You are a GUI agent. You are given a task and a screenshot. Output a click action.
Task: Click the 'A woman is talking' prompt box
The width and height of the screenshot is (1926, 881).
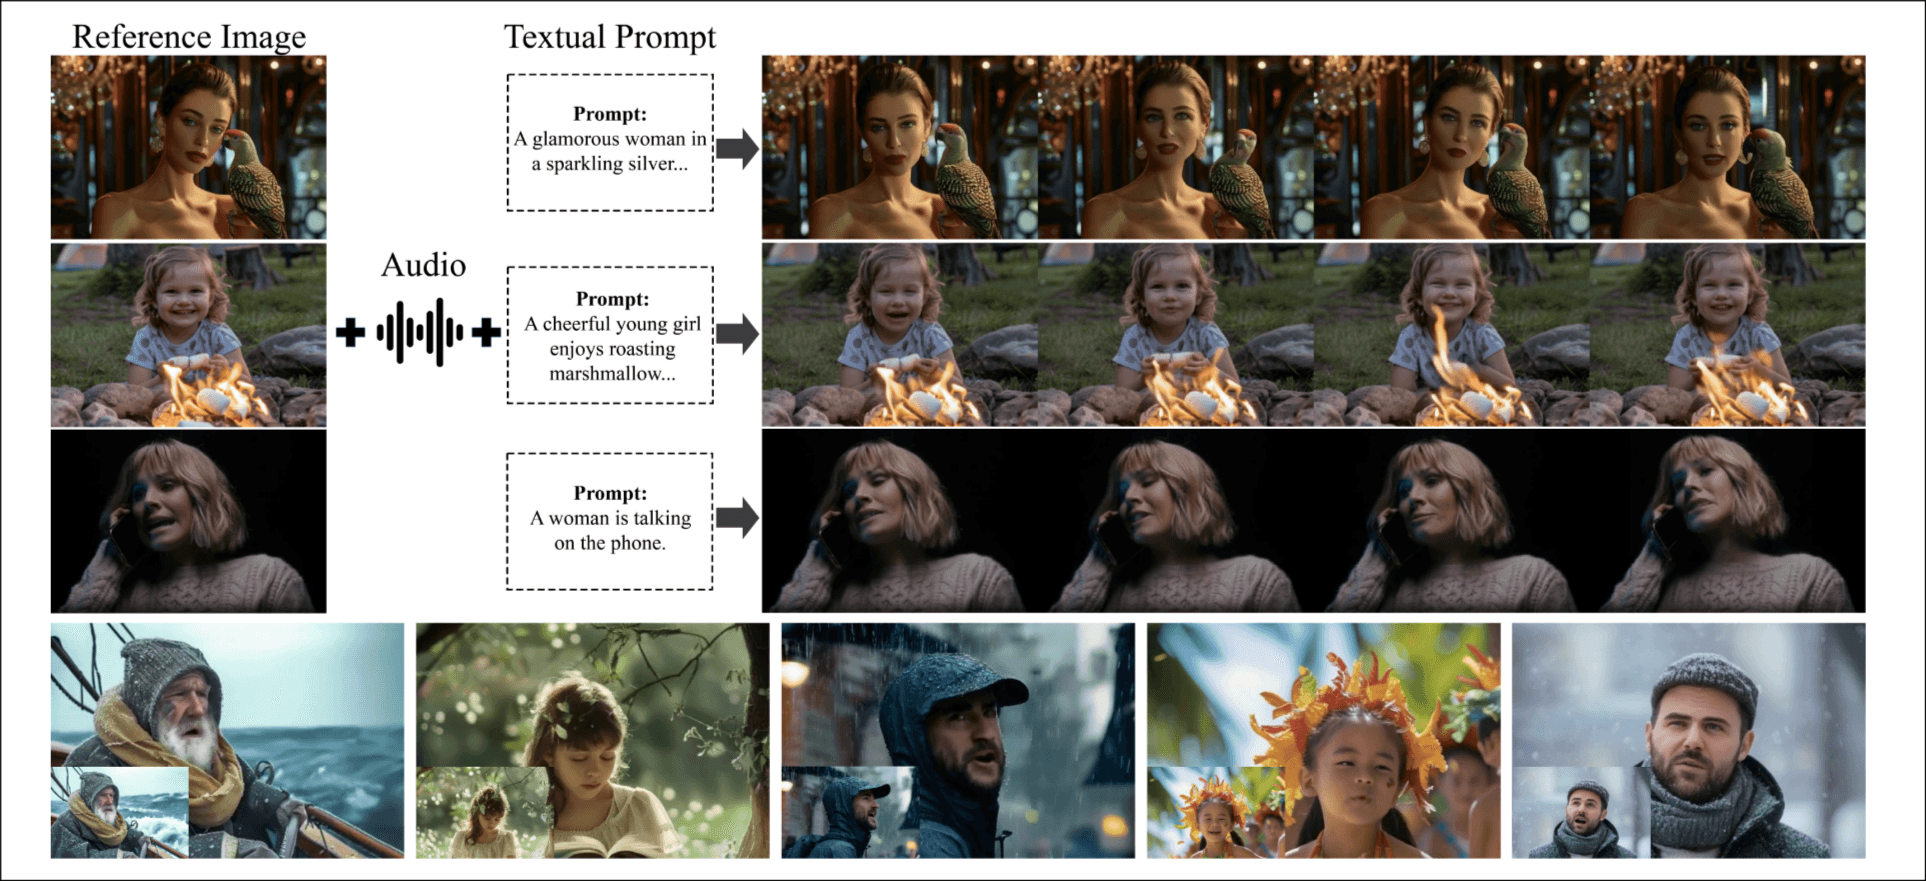pos(610,521)
